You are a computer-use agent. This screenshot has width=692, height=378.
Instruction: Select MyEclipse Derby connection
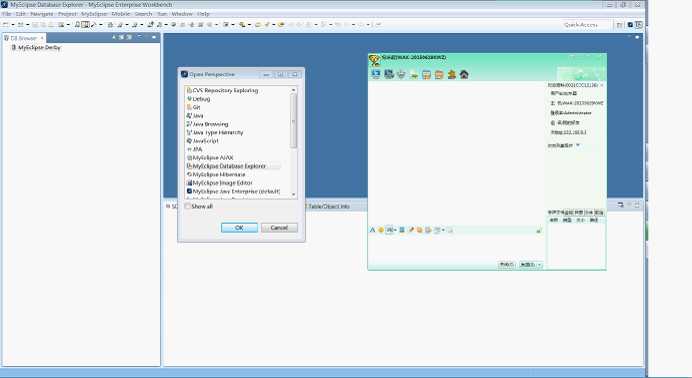(36, 48)
